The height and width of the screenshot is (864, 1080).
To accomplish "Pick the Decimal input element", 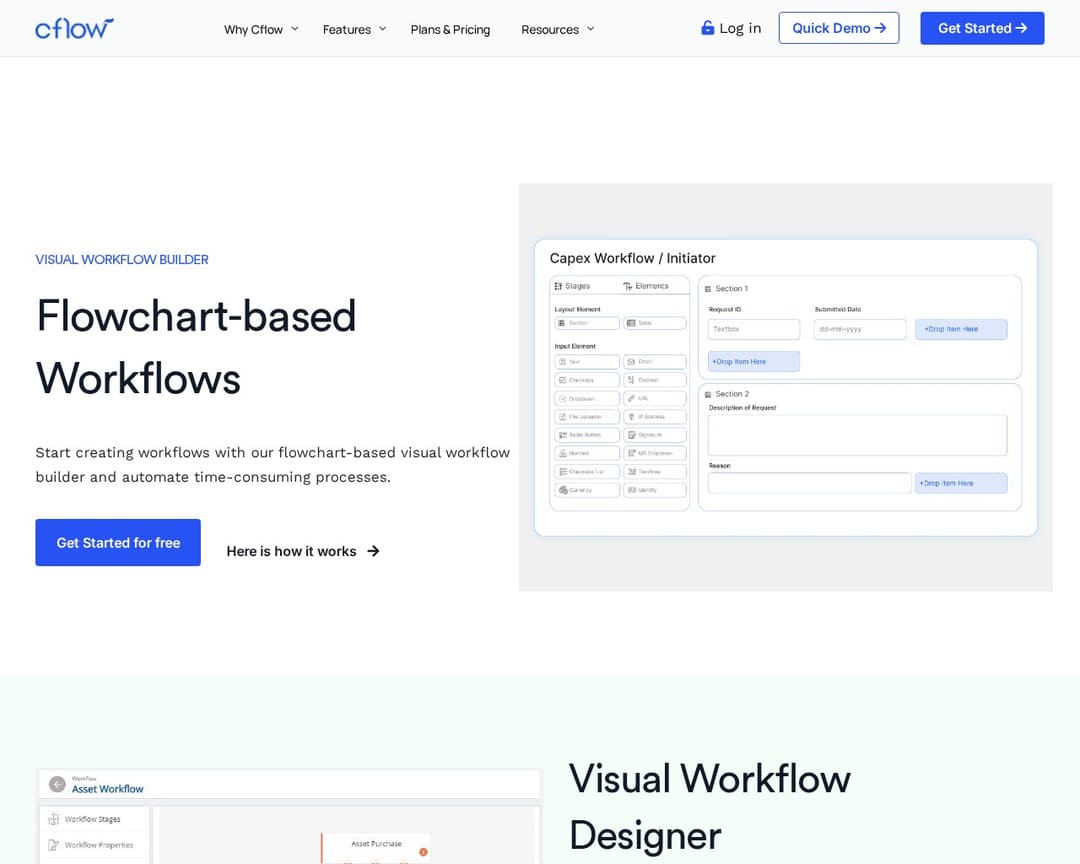I will pos(654,380).
